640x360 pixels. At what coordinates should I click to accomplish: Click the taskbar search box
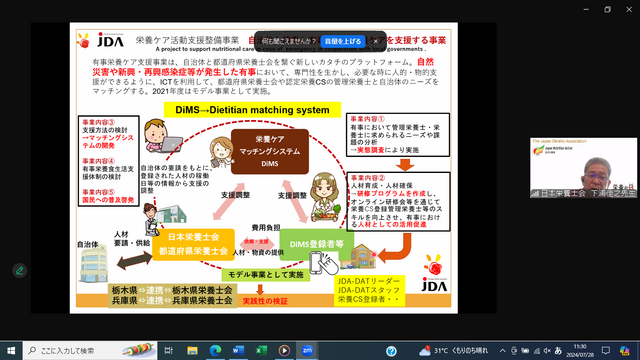[90, 350]
